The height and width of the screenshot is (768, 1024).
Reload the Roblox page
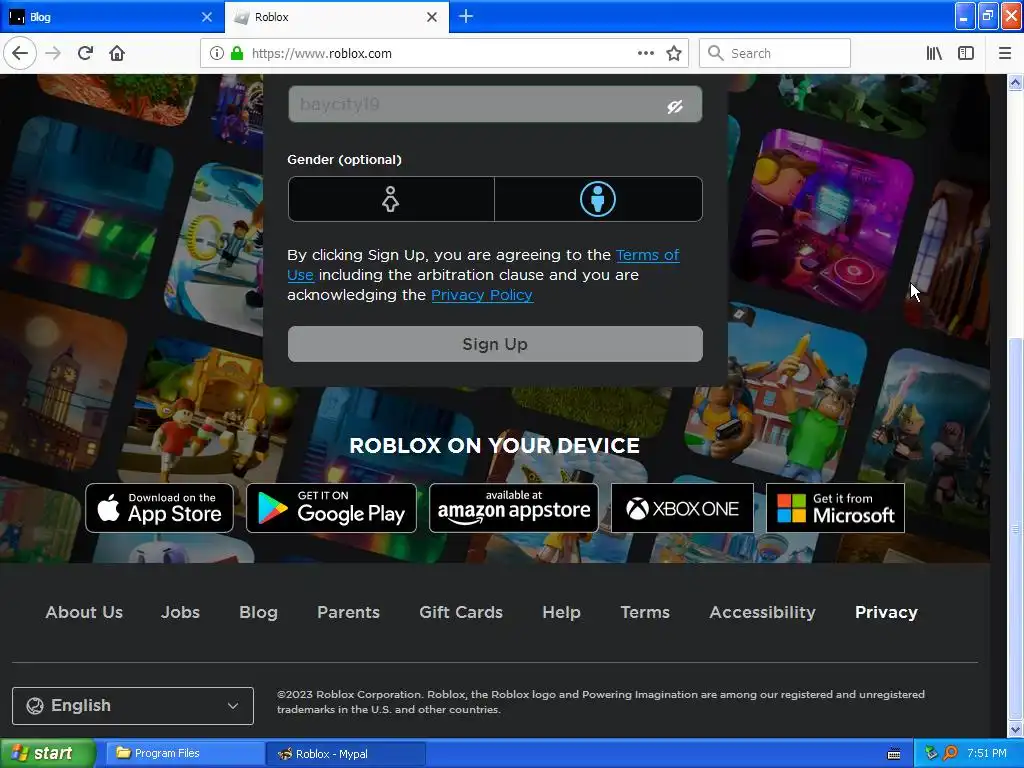[86, 54]
